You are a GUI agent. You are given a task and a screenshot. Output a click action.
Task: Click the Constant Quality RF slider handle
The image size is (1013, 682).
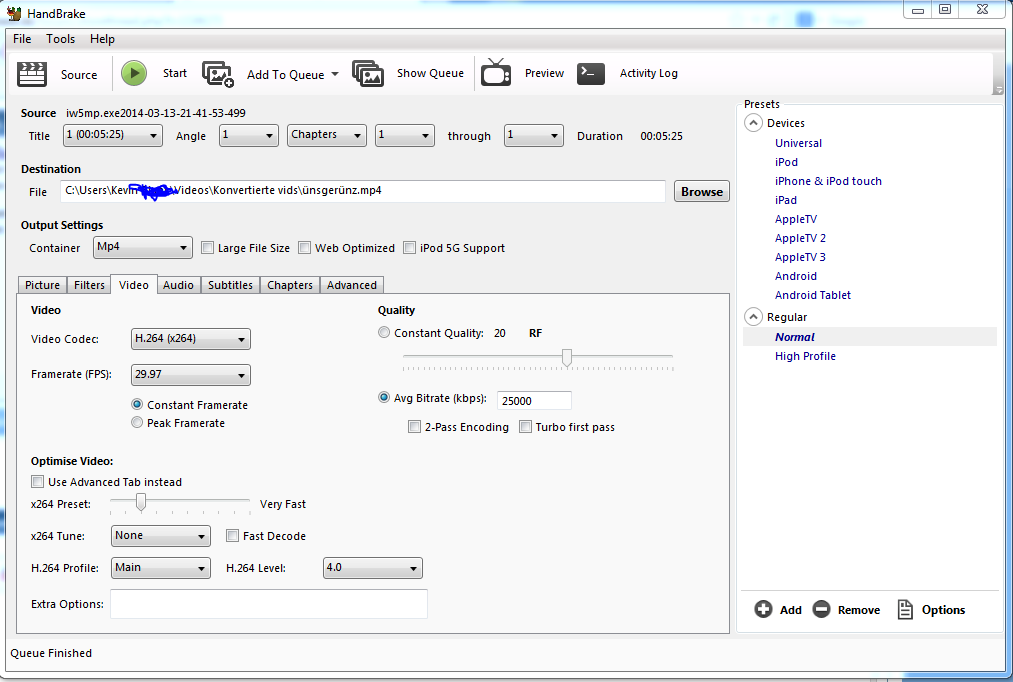567,357
